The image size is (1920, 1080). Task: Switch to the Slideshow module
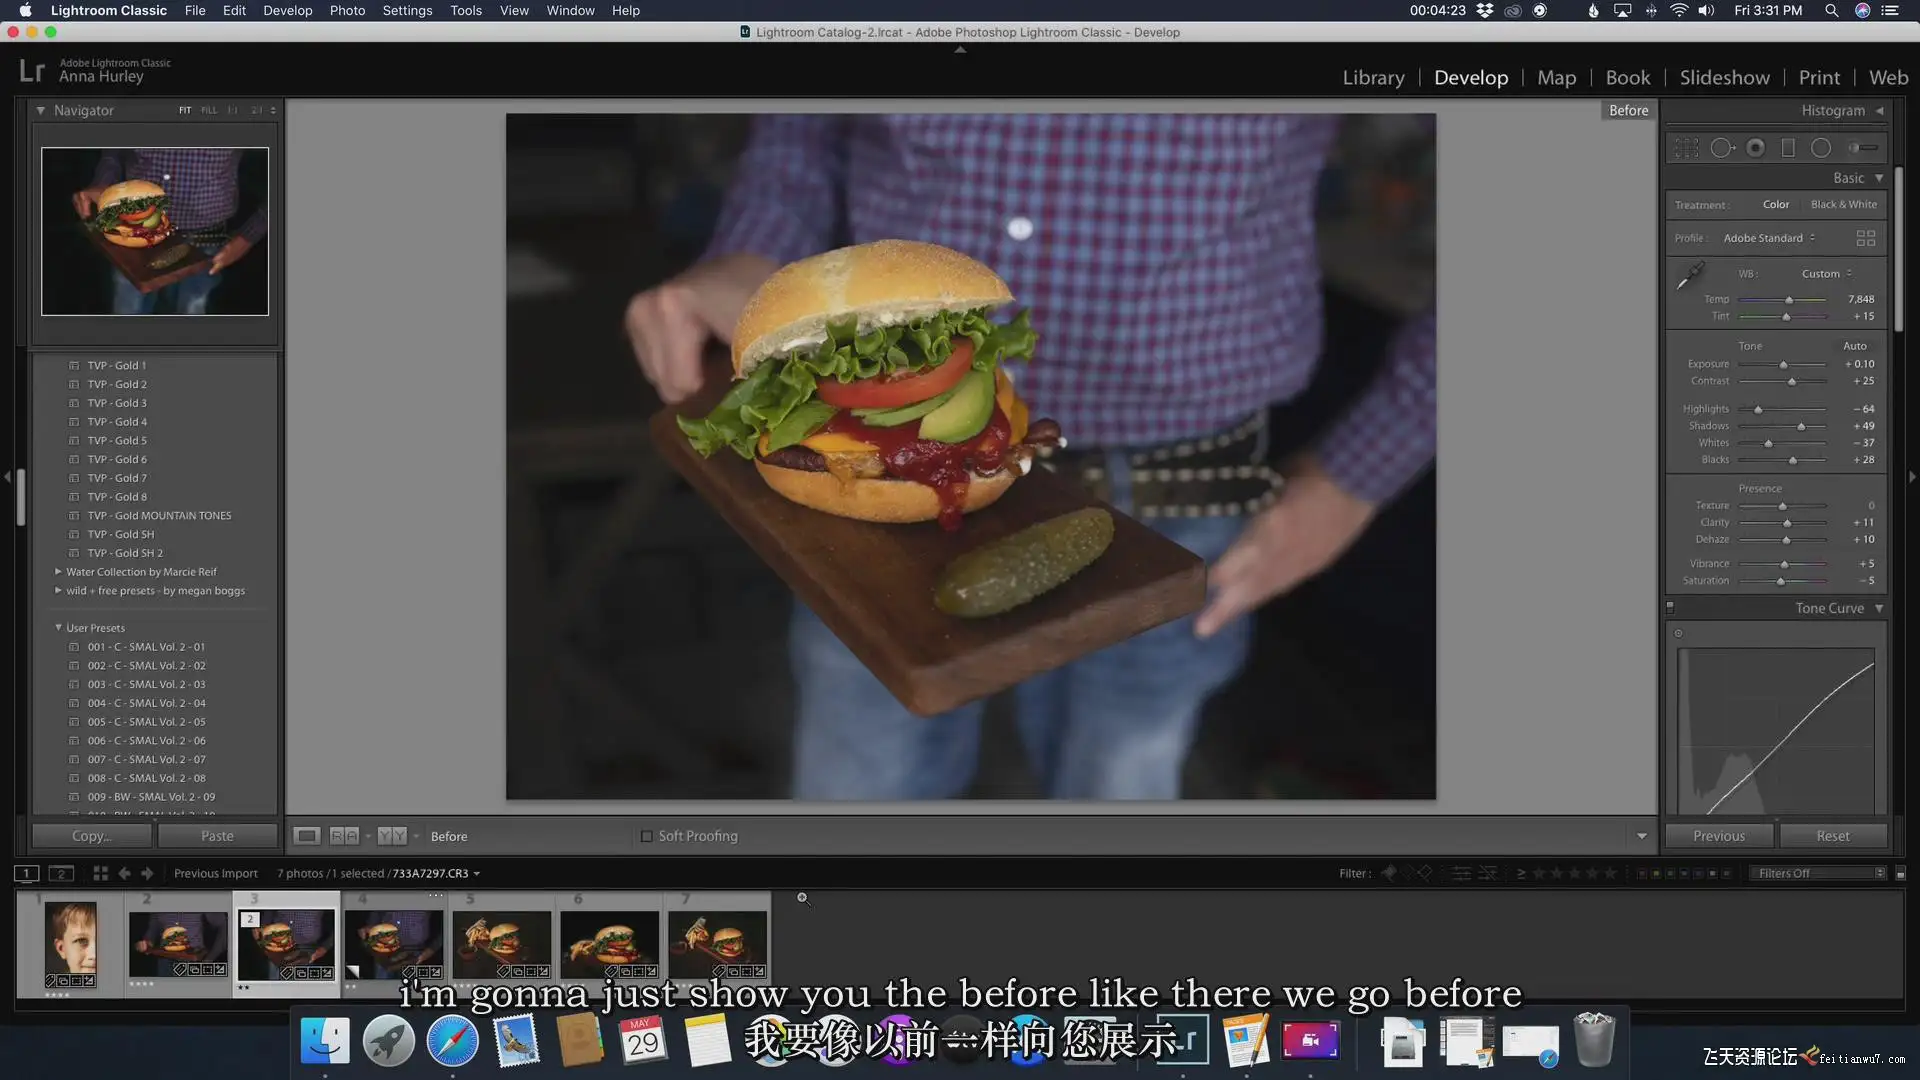coord(1724,78)
